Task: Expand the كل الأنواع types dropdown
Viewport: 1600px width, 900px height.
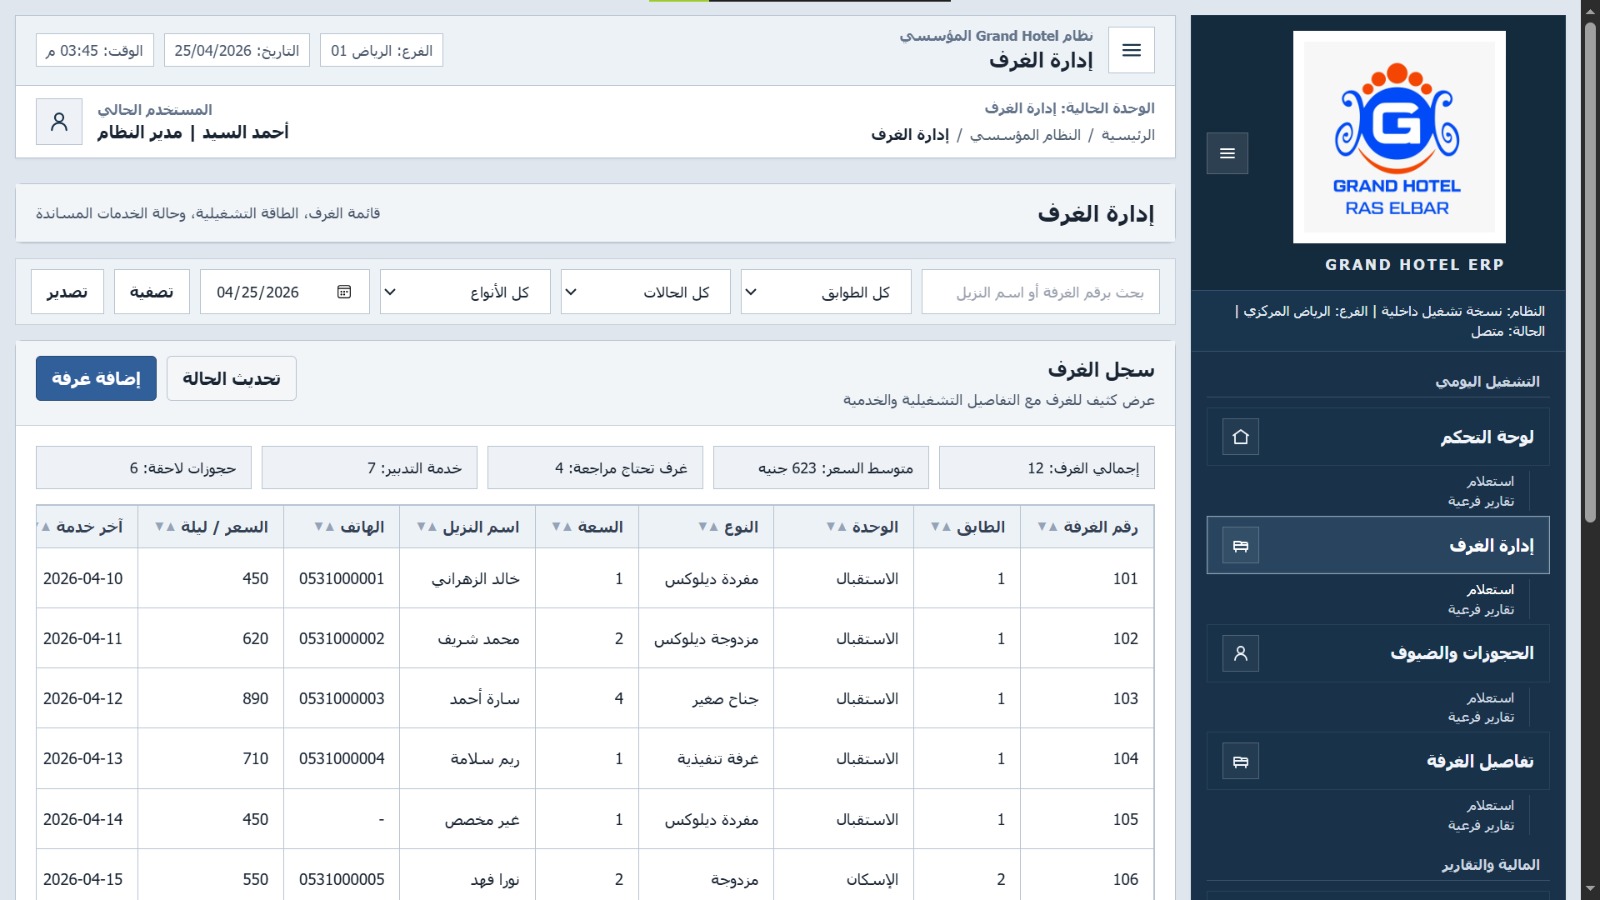Action: pyautogui.click(x=465, y=292)
